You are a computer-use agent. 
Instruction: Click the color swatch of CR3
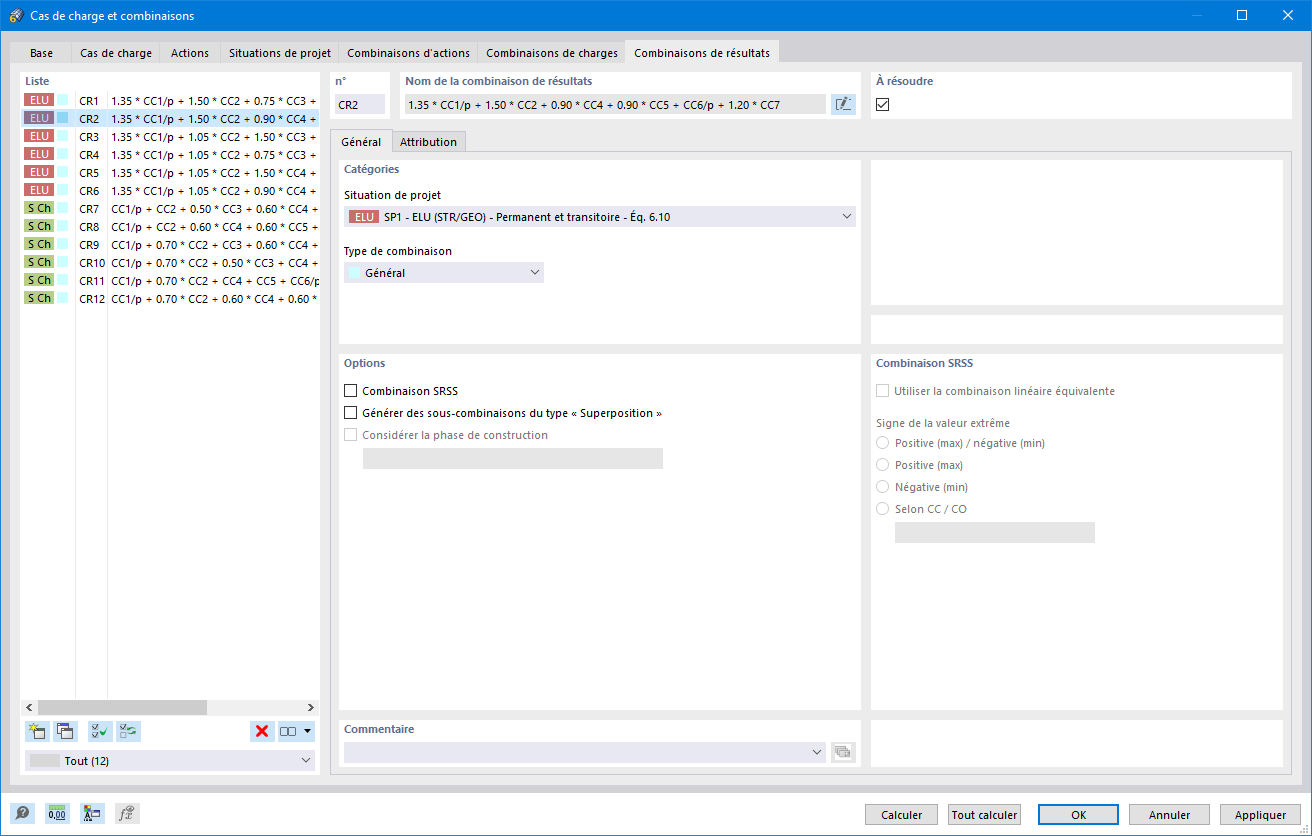pyautogui.click(x=63, y=136)
